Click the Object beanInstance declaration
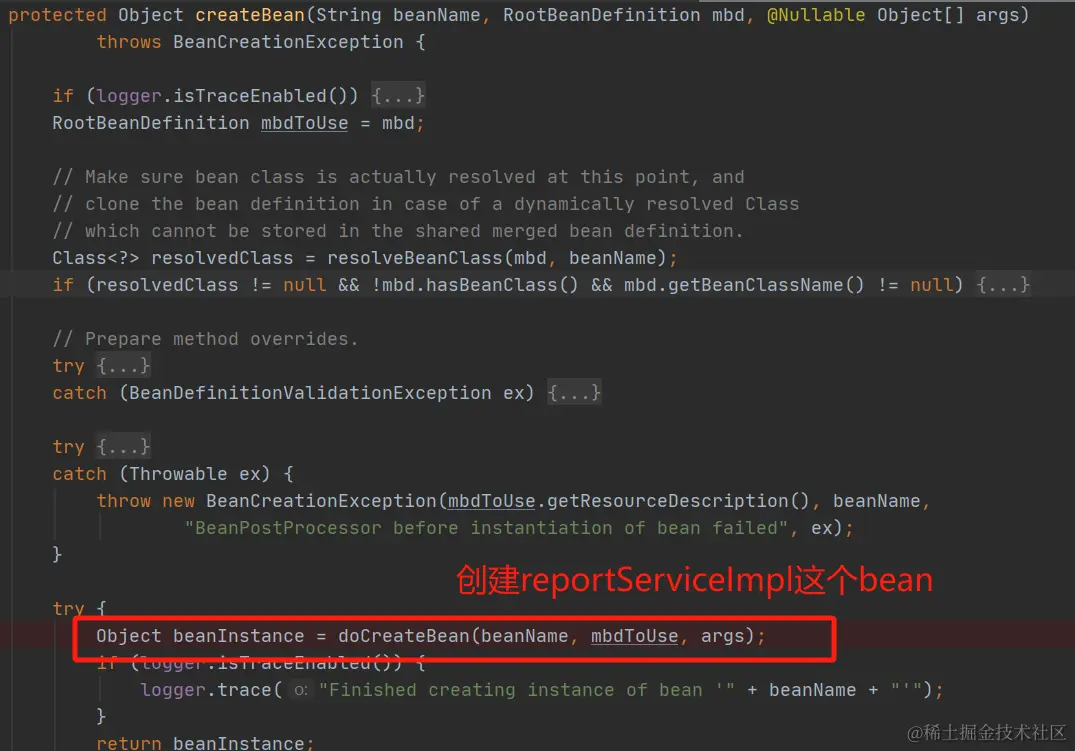1075x751 pixels. click(x=200, y=636)
